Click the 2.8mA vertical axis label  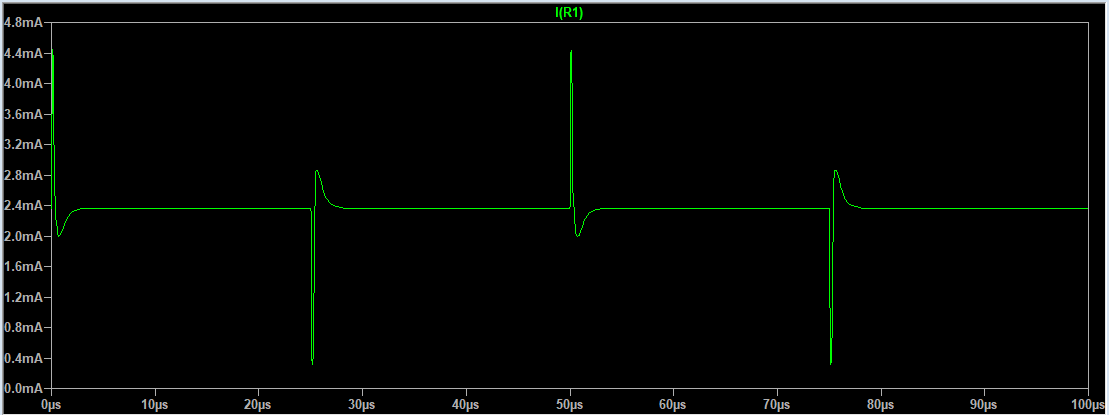tap(23, 175)
